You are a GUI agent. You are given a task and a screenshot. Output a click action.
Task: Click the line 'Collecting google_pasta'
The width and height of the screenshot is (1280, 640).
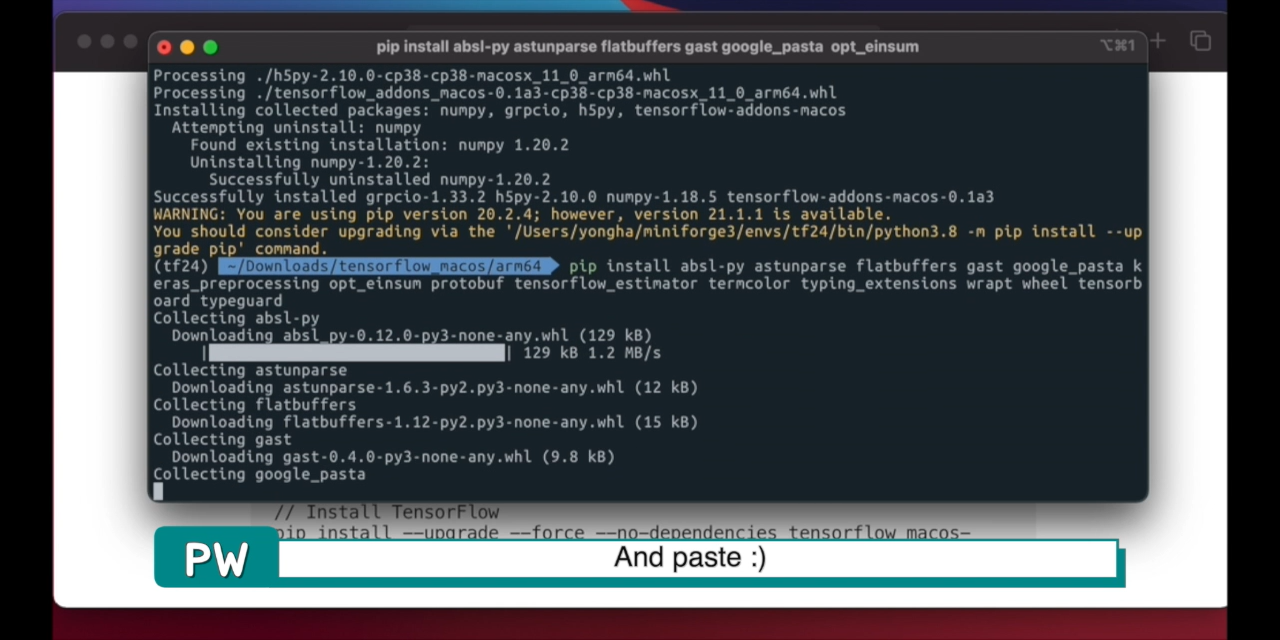click(259, 474)
